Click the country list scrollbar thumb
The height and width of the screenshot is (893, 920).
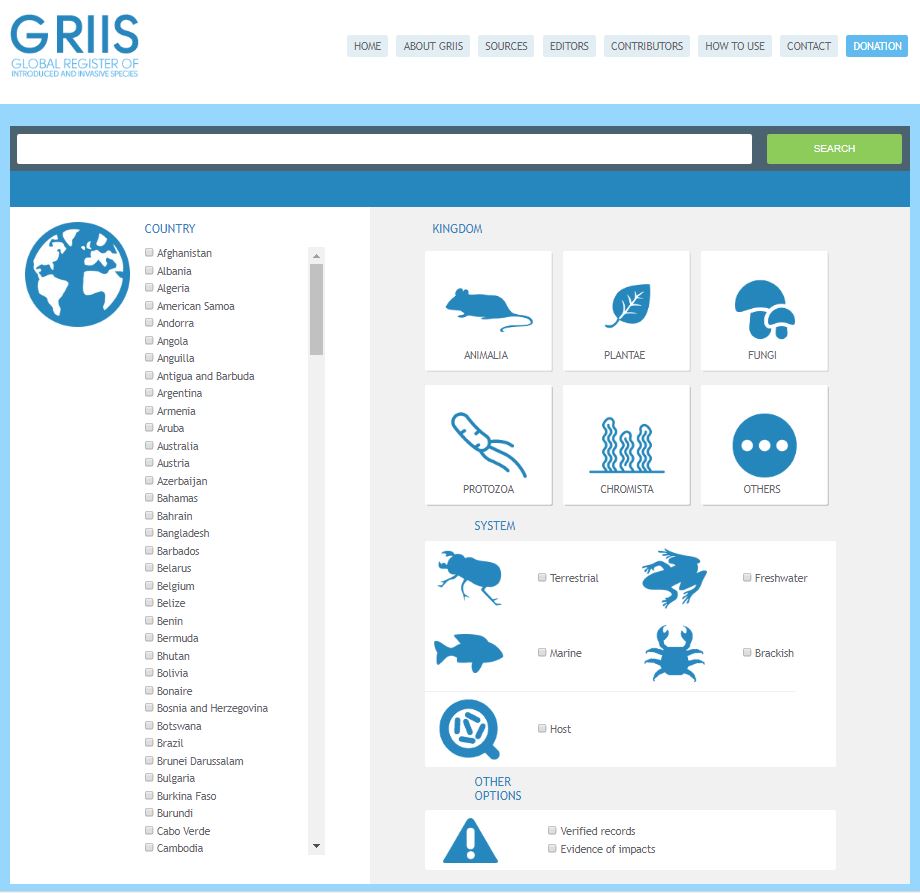(316, 308)
